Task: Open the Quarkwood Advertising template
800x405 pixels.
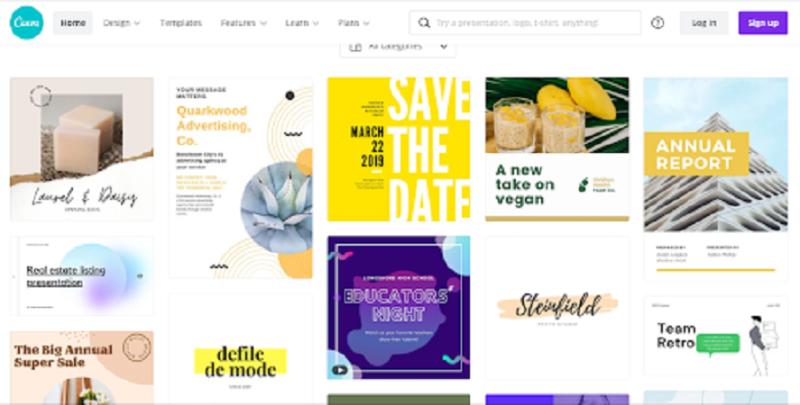Action: pos(241,178)
